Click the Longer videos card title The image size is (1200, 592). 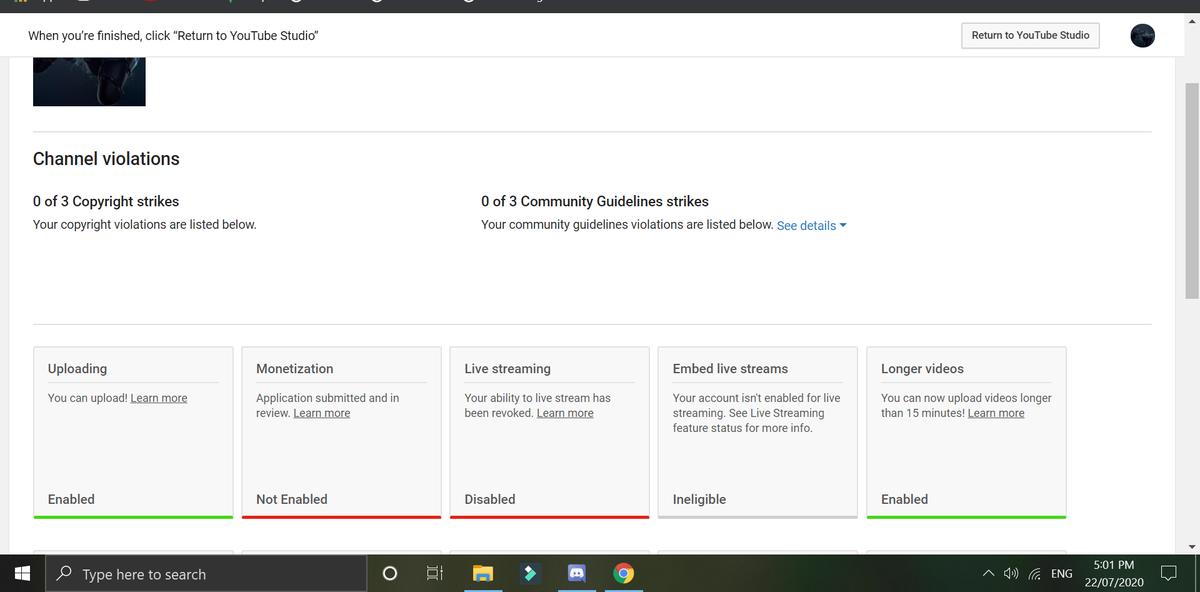(x=922, y=369)
